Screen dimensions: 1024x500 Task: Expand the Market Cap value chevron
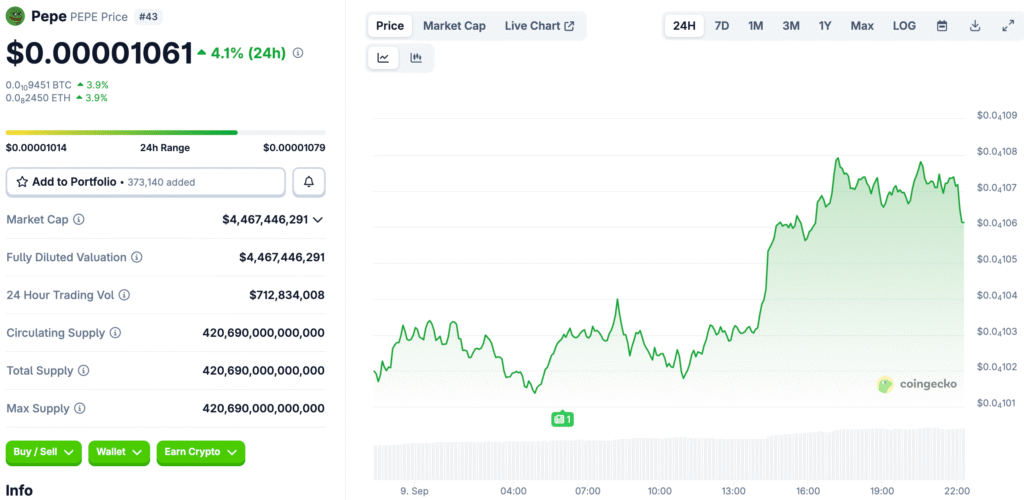click(x=317, y=220)
